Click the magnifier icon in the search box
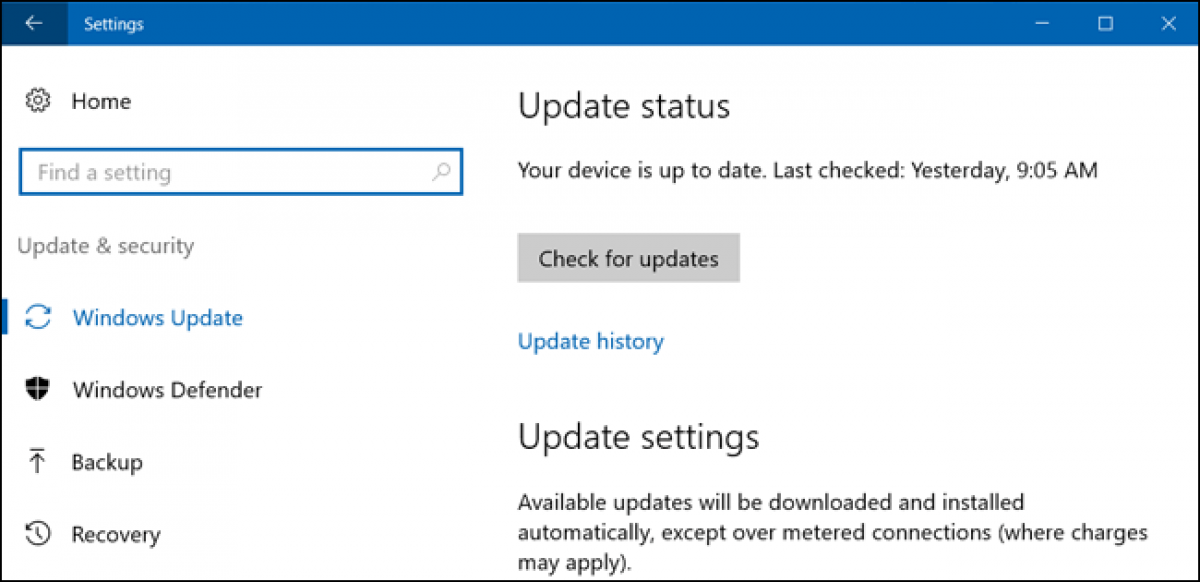 [440, 172]
